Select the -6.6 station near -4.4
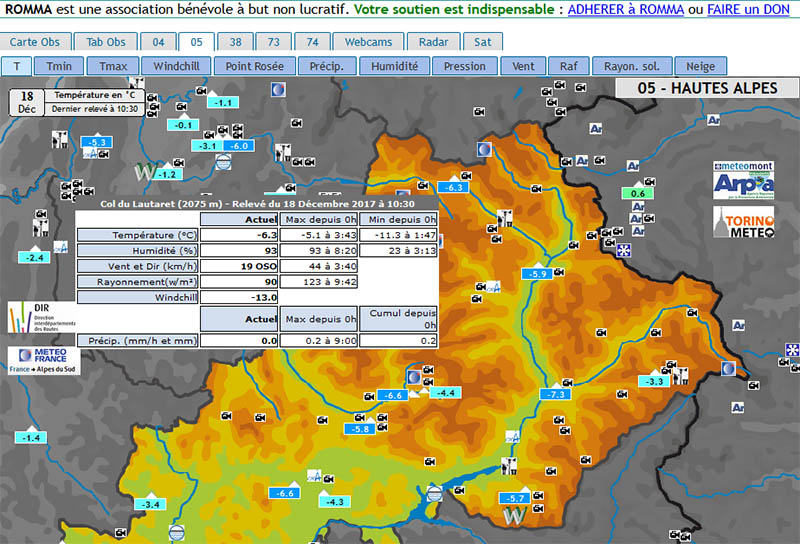This screenshot has width=800, height=544. click(x=392, y=395)
